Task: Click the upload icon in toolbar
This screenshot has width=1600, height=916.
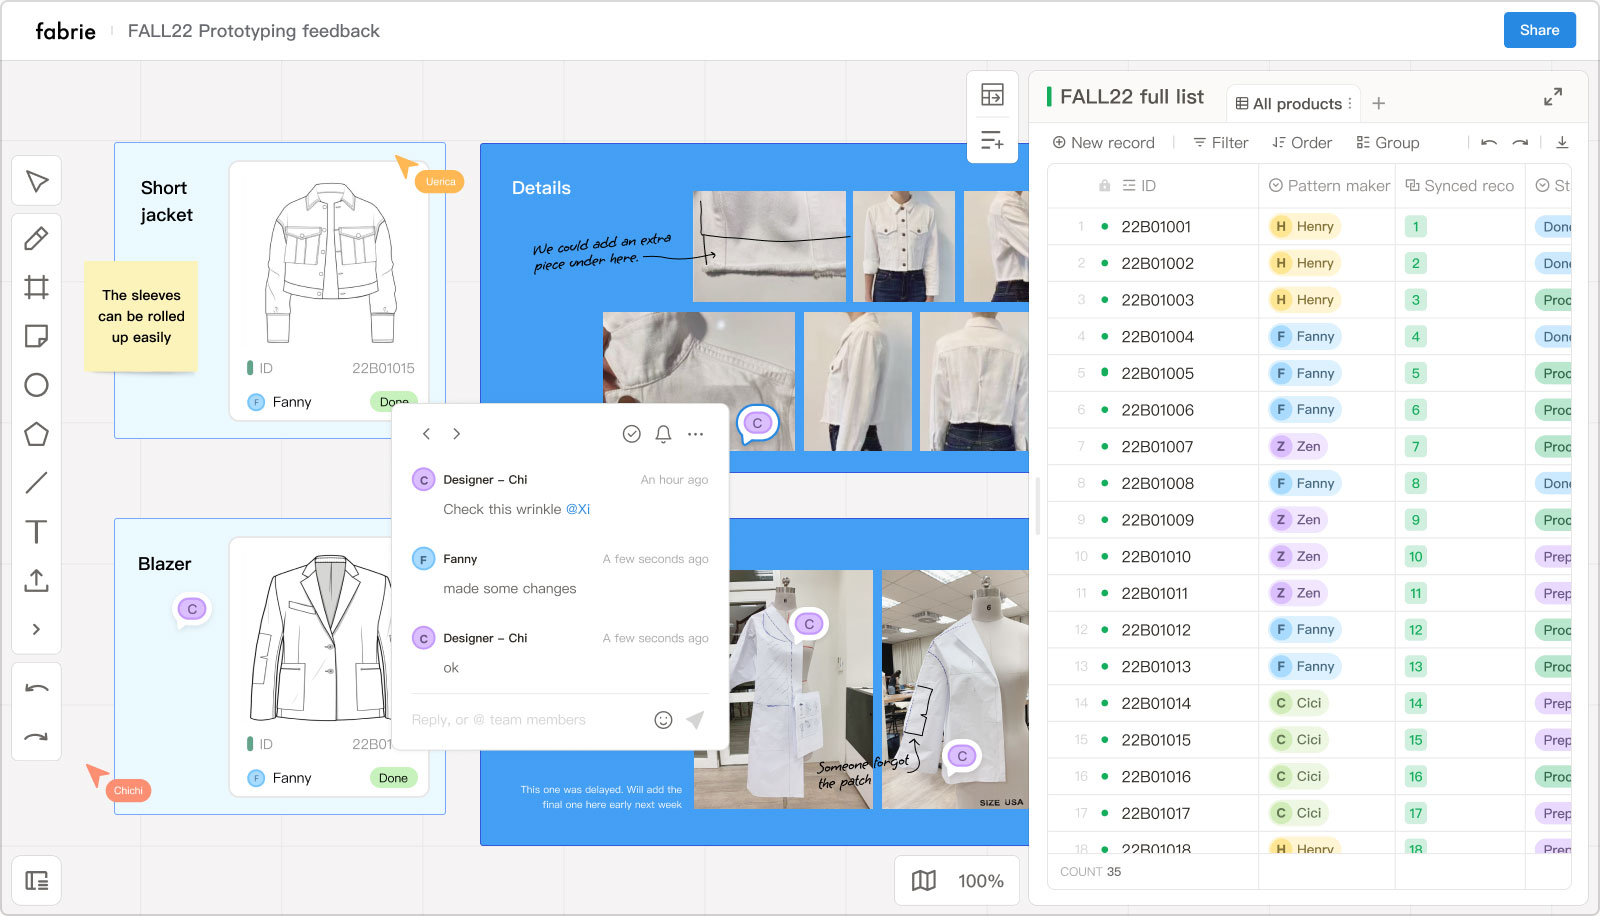Action: (x=37, y=580)
